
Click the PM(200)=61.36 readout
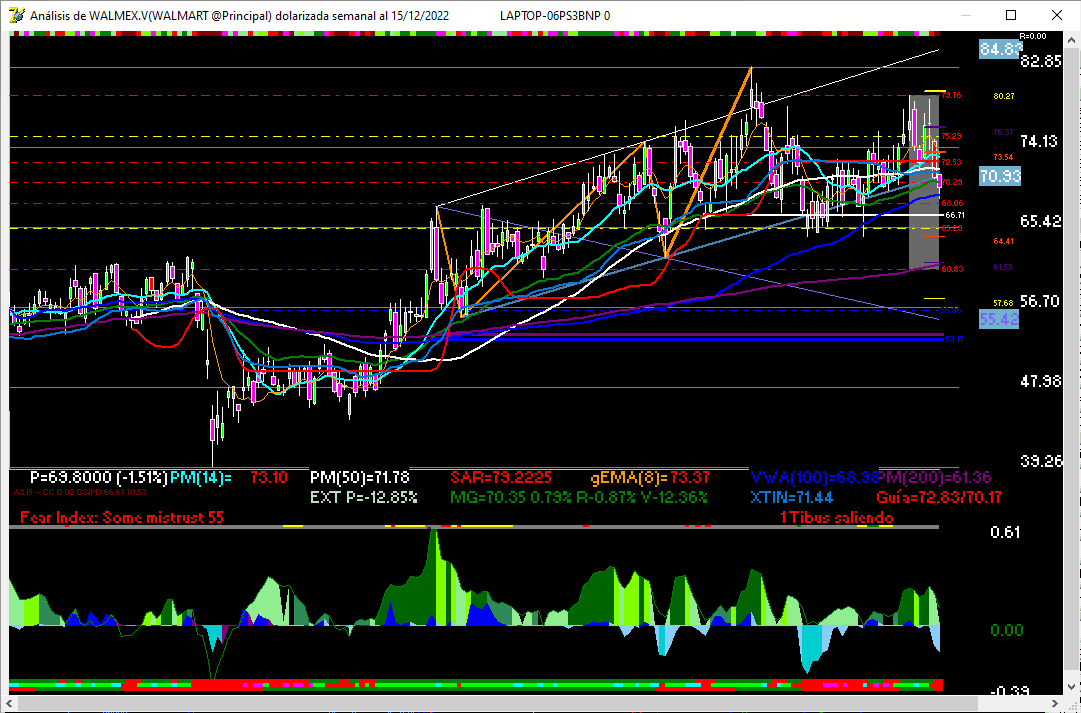point(934,477)
